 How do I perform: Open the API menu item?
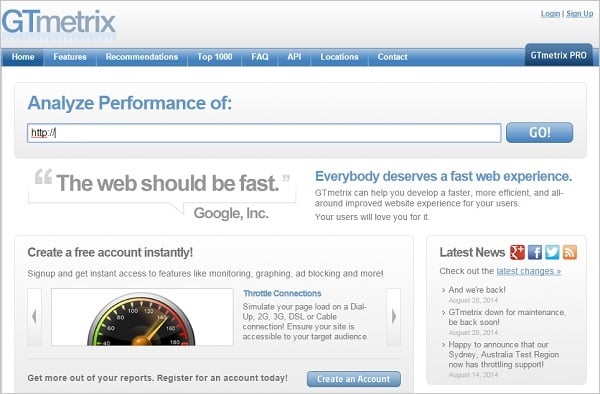[294, 57]
